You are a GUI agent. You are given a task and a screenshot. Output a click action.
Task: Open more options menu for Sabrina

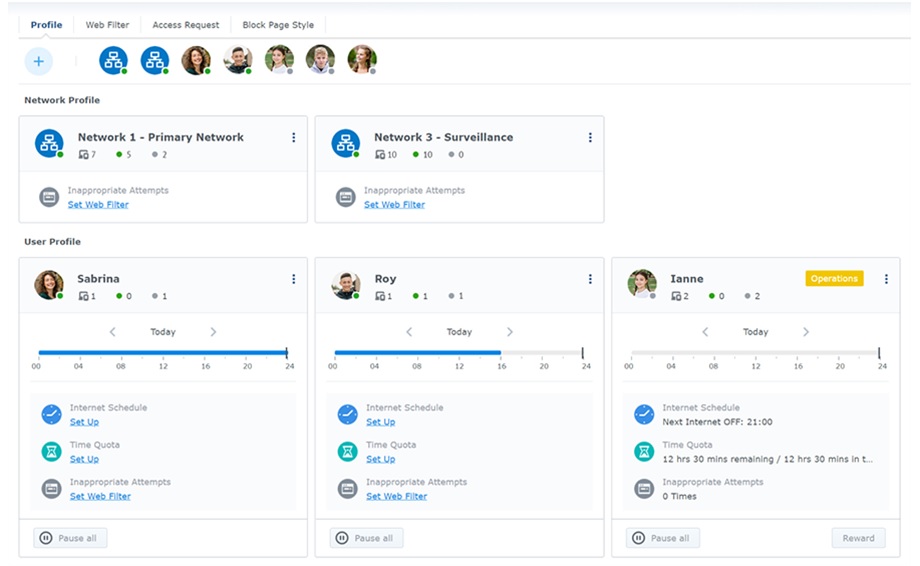pyautogui.click(x=293, y=279)
